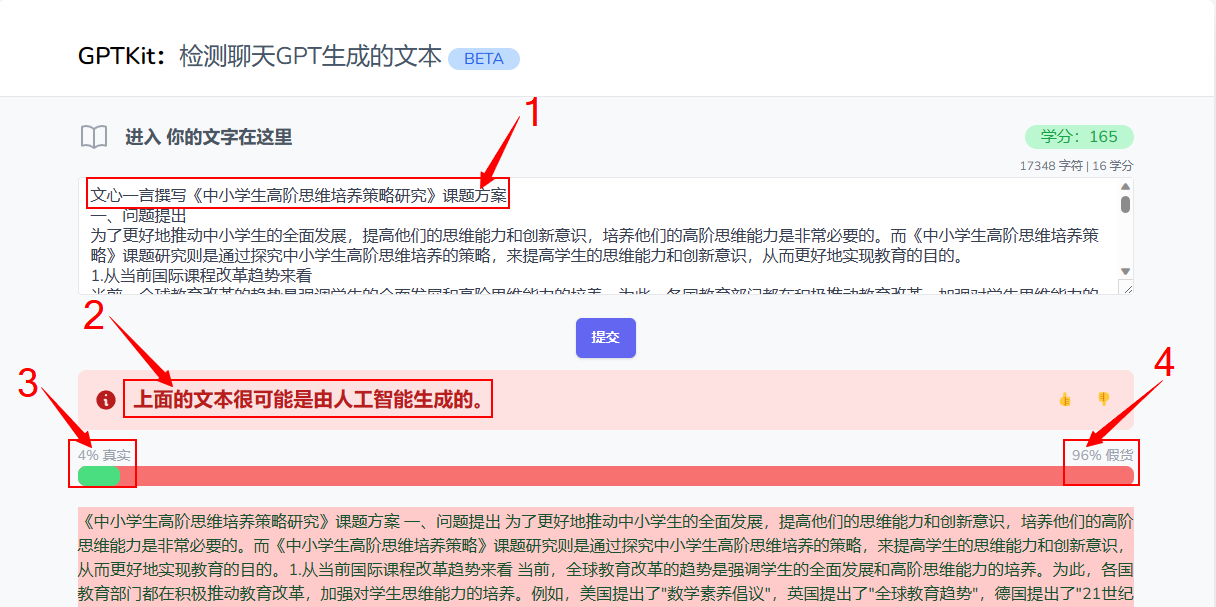Click the 上面的文本很可能是由人工智能生成的 alert message

pos(309,400)
